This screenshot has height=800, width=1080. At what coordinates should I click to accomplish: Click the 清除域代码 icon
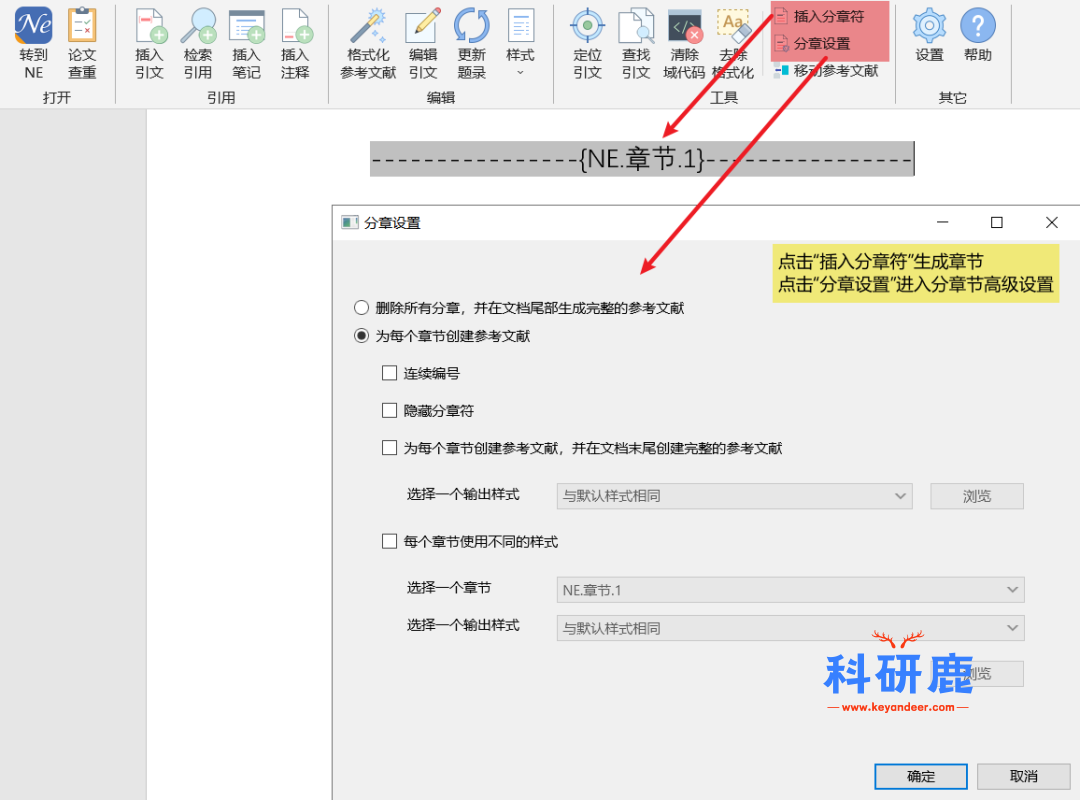pyautogui.click(x=684, y=26)
